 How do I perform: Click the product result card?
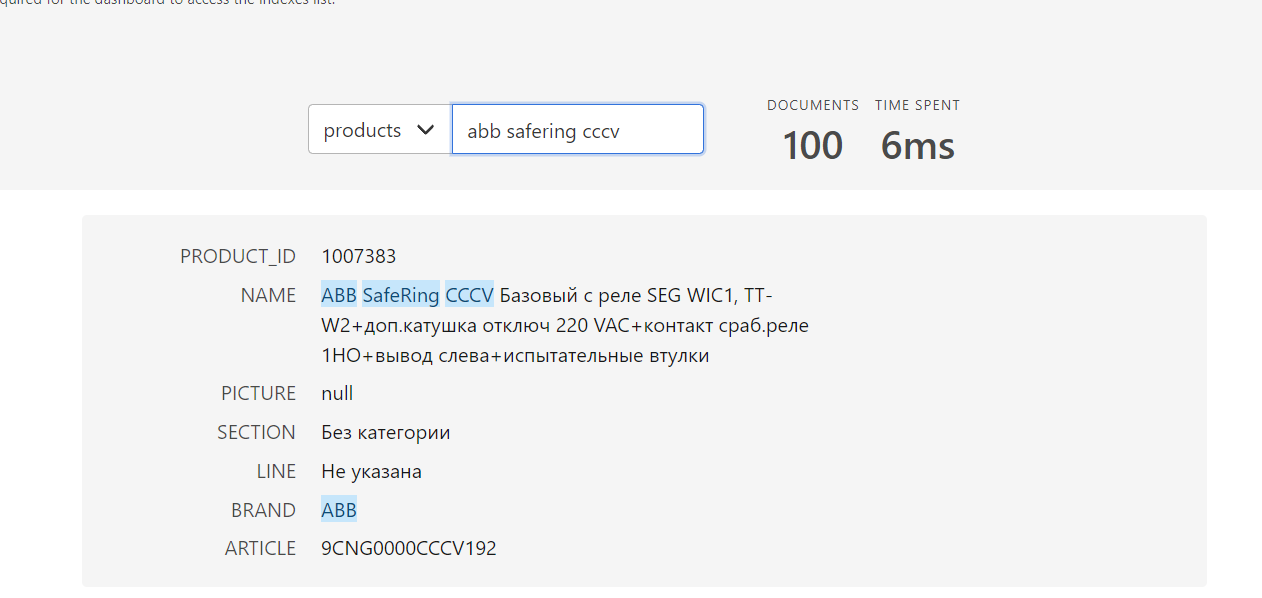pyautogui.click(x=644, y=400)
